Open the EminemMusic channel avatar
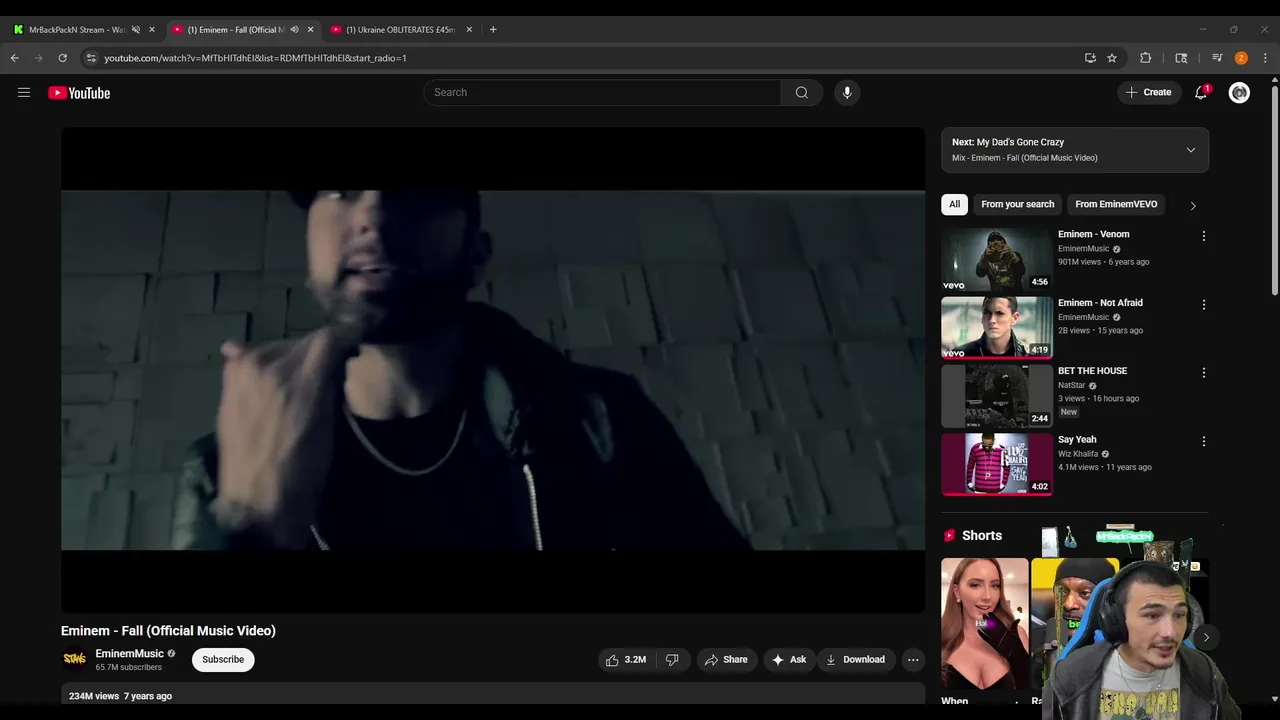This screenshot has height=720, width=1280. (x=75, y=659)
